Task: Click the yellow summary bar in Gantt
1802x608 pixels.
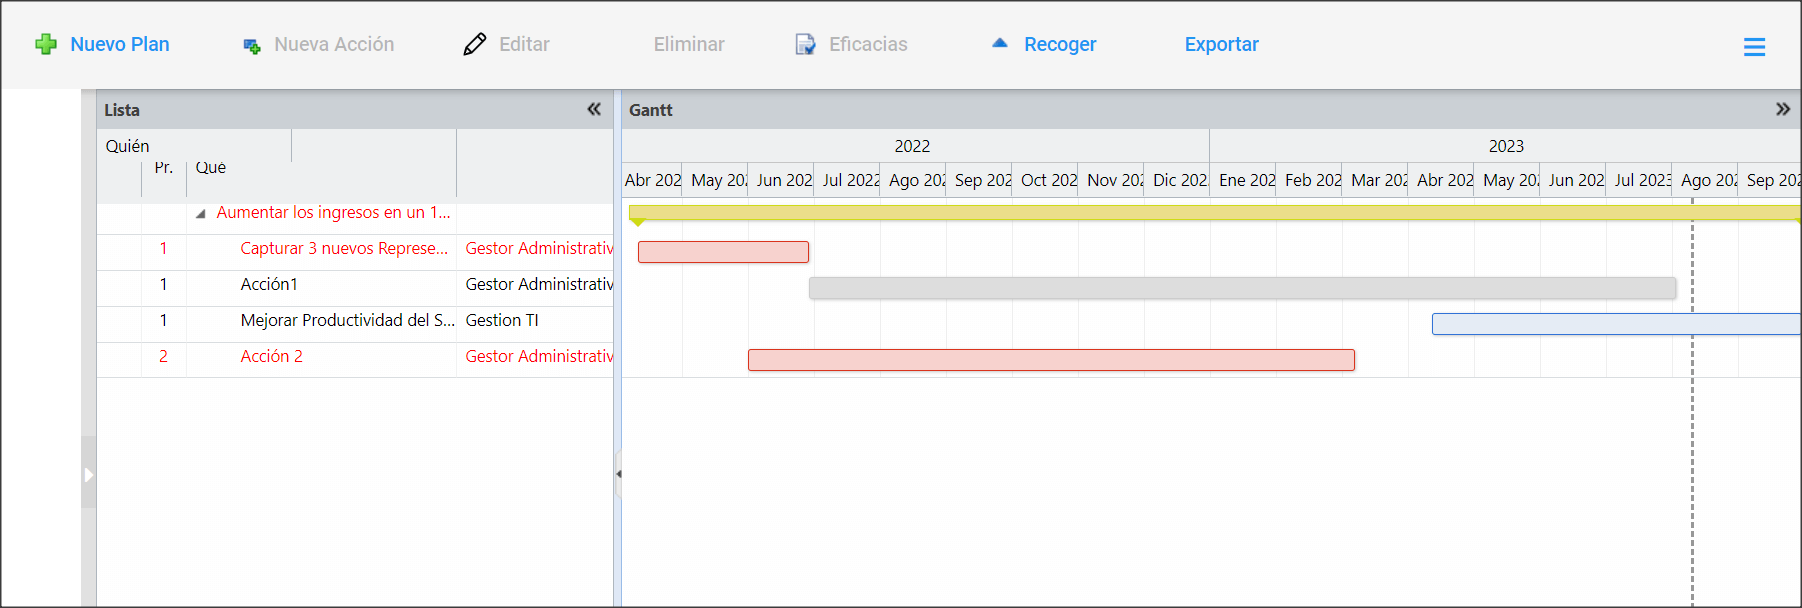Action: coord(1214,213)
